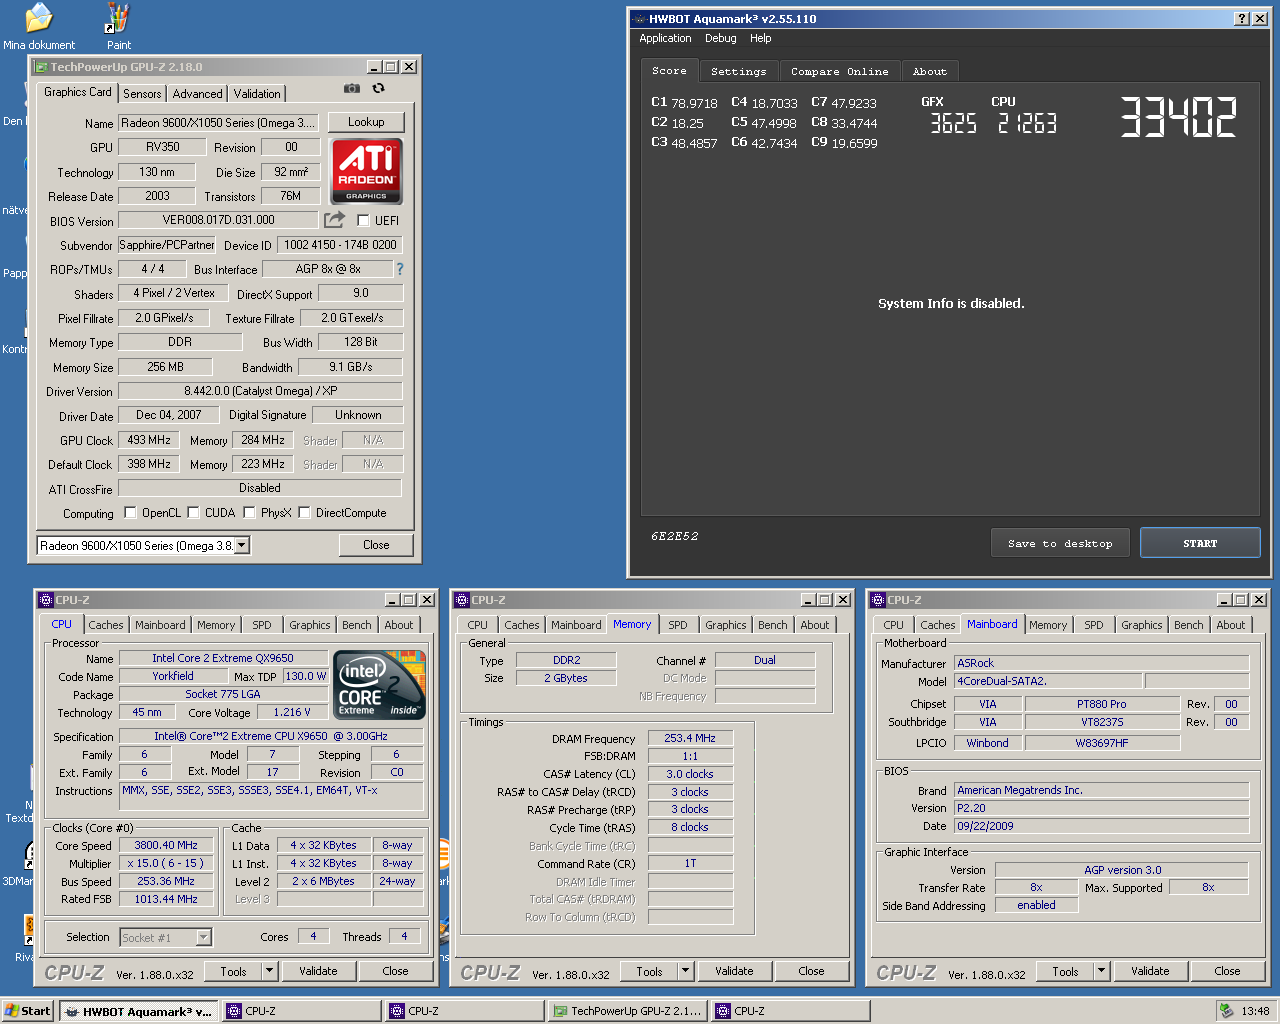Switch to Compare Online tab
Image resolution: width=1280 pixels, height=1024 pixels.
pos(839,72)
